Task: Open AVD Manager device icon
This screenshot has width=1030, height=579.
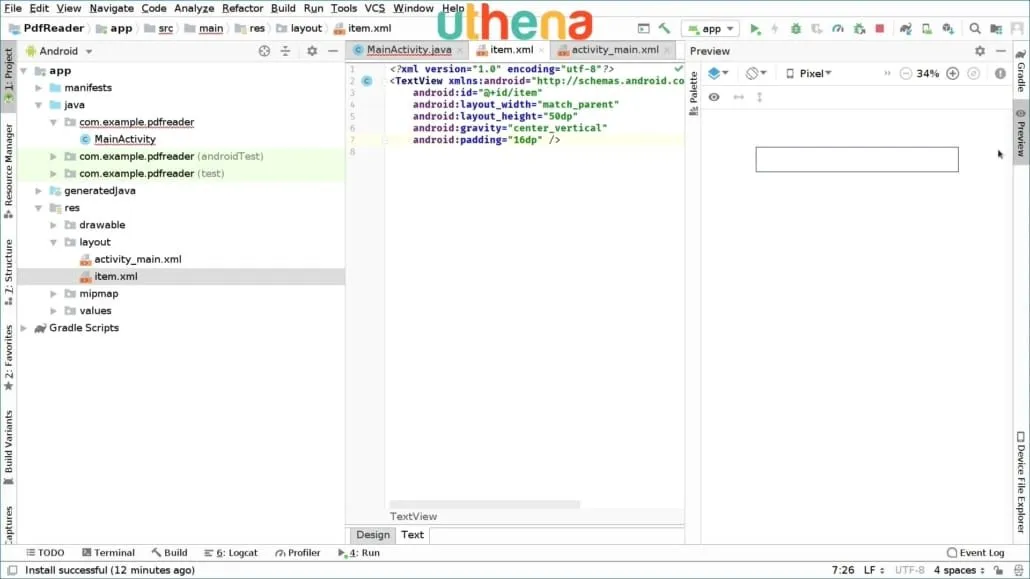Action: (926, 29)
